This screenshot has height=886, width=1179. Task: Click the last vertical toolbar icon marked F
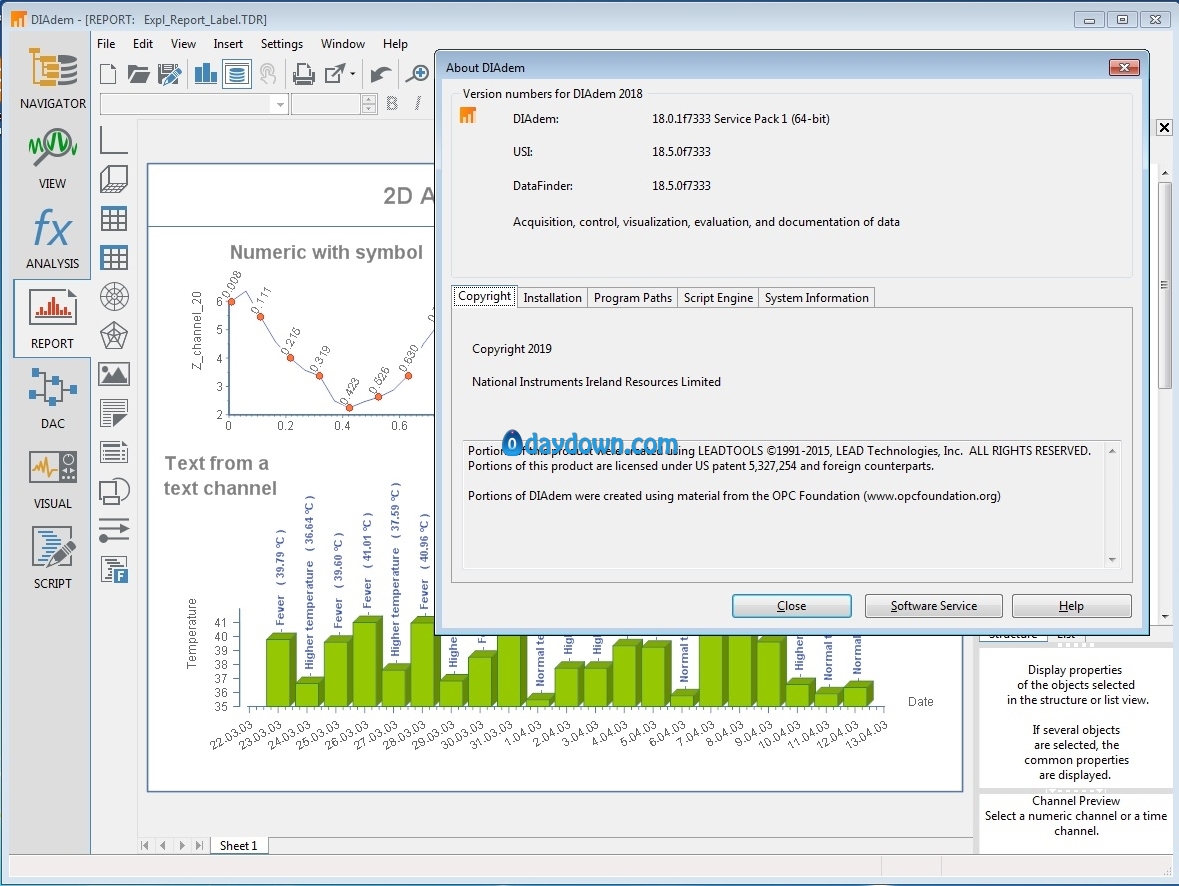point(114,569)
